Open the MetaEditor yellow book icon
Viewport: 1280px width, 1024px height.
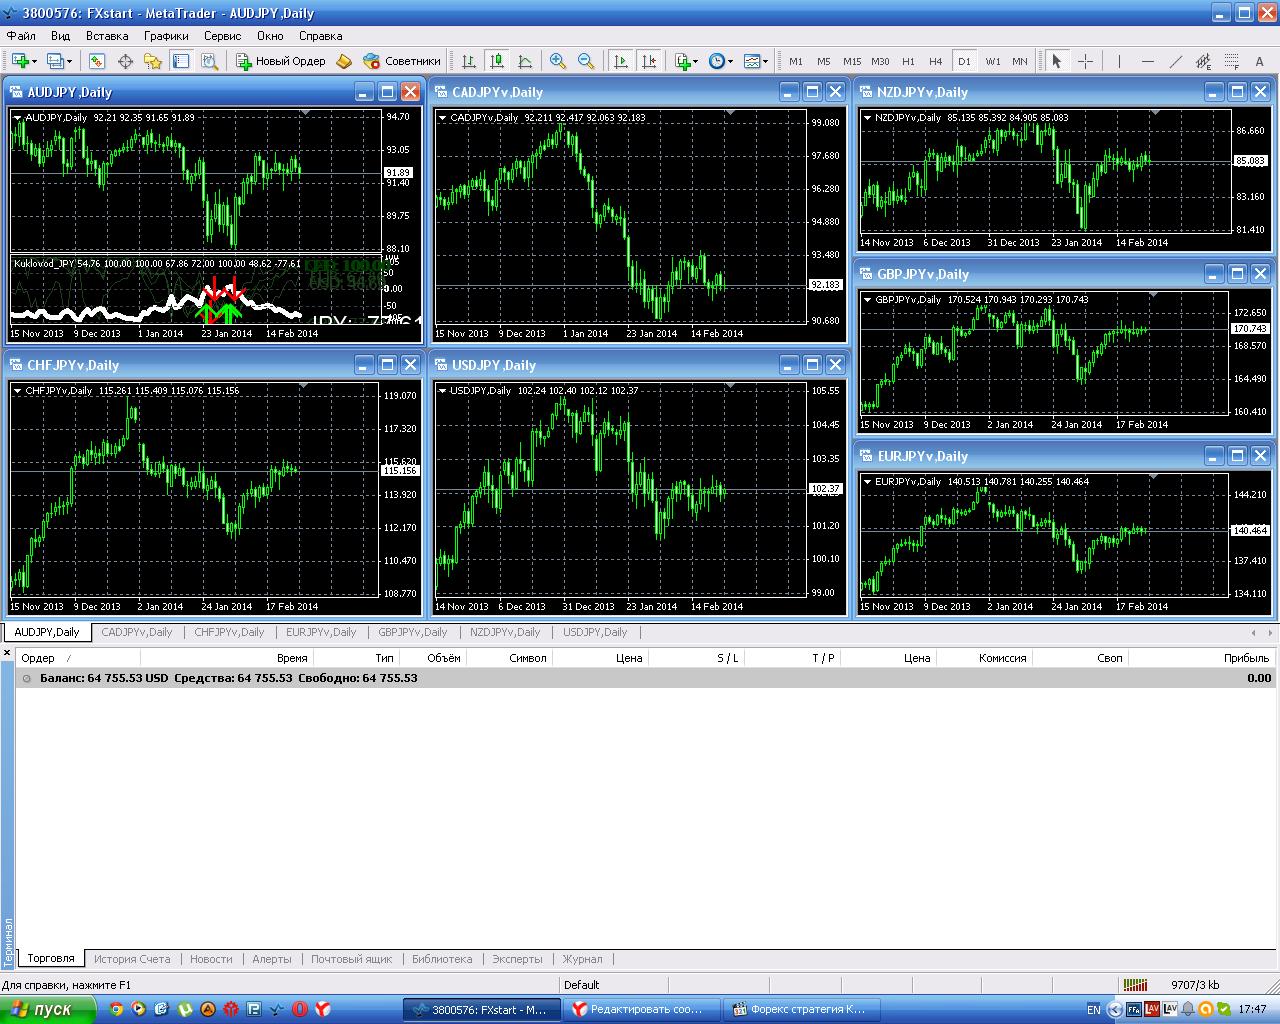coord(344,61)
